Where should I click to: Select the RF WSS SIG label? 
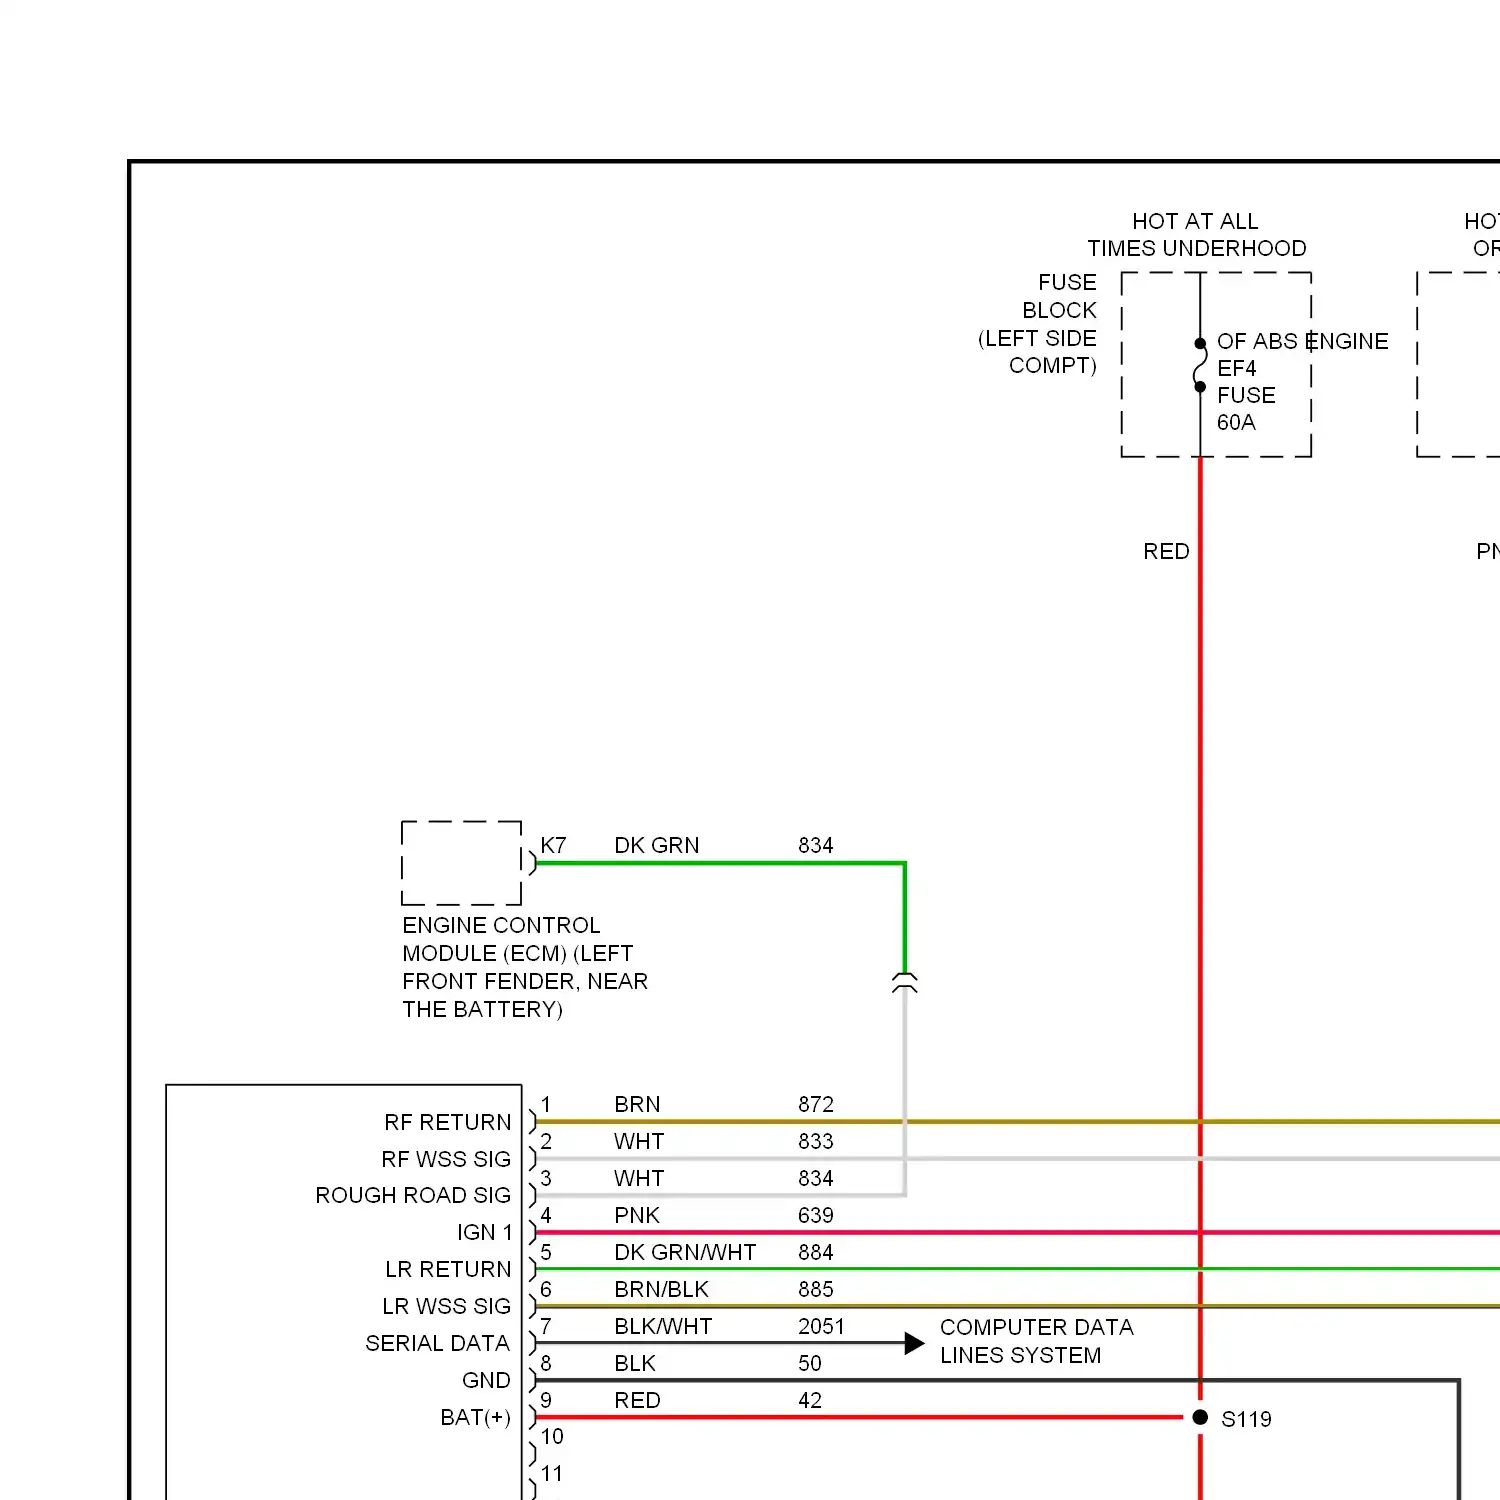point(446,1159)
